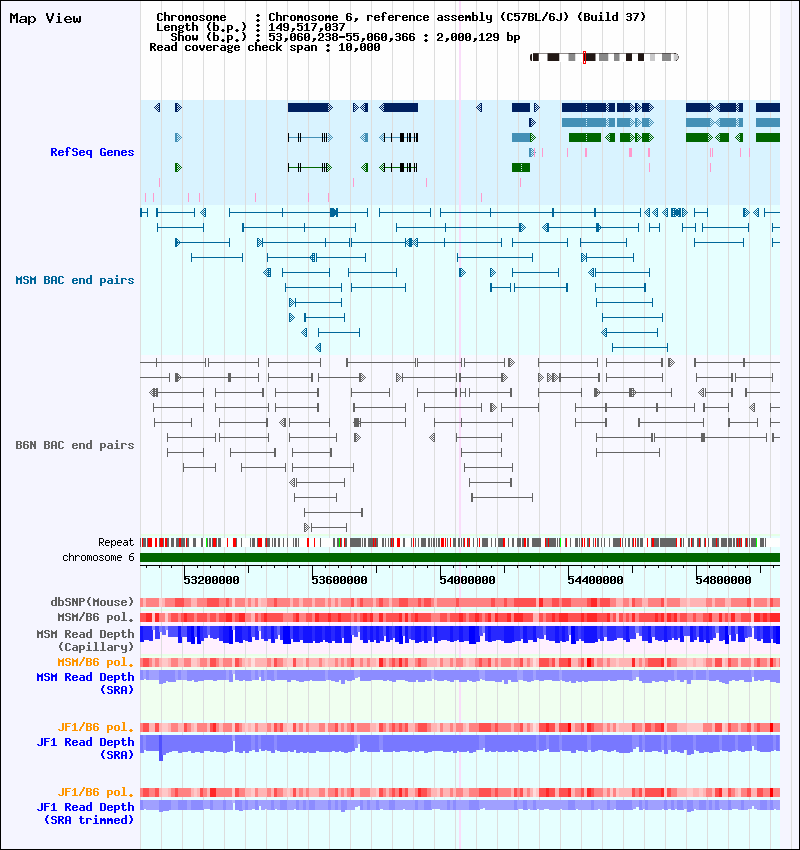The width and height of the screenshot is (800, 850).
Task: Click the 53600000 coordinate on the ruler
Action: [x=339, y=580]
